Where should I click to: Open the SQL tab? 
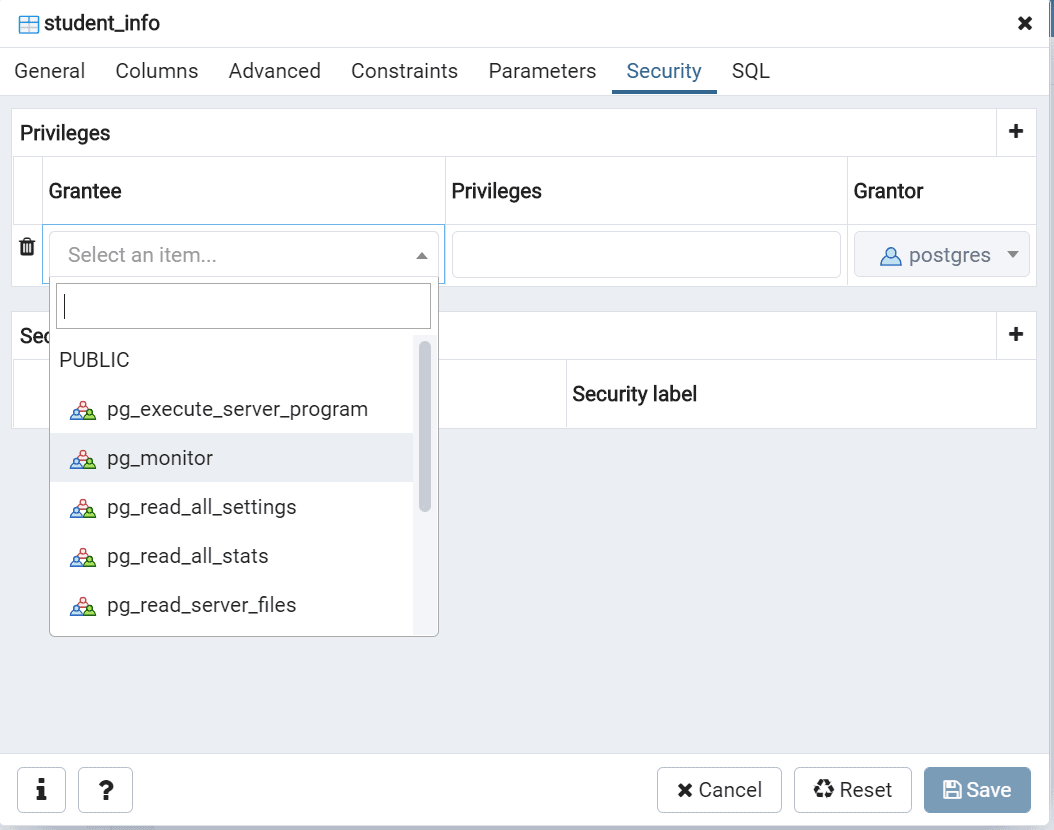click(750, 71)
